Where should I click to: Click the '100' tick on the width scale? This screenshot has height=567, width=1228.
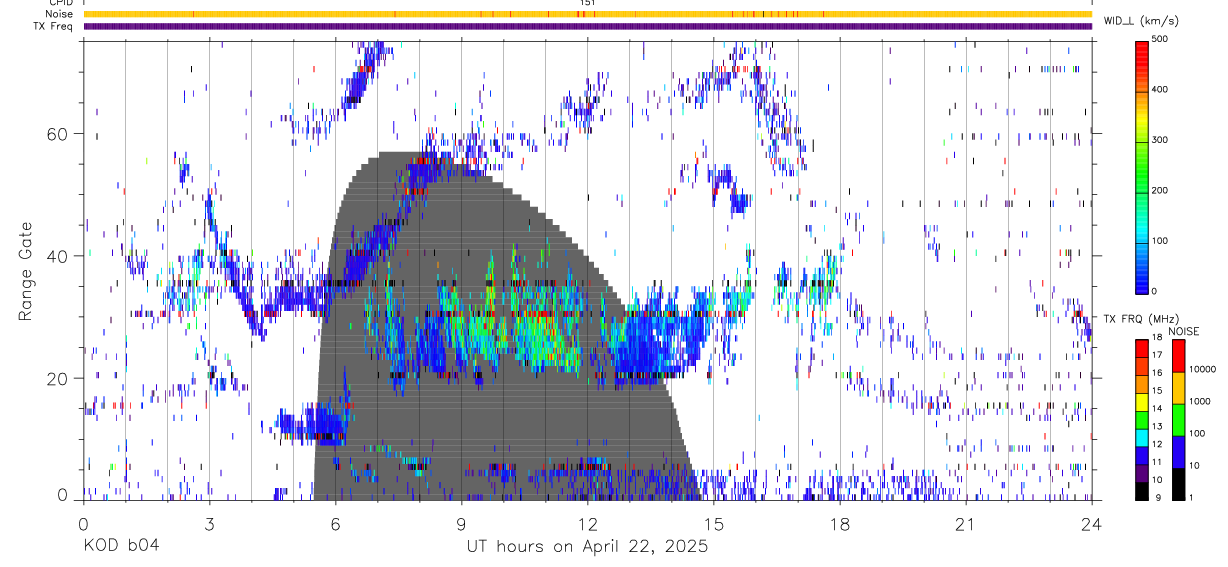pos(1161,241)
